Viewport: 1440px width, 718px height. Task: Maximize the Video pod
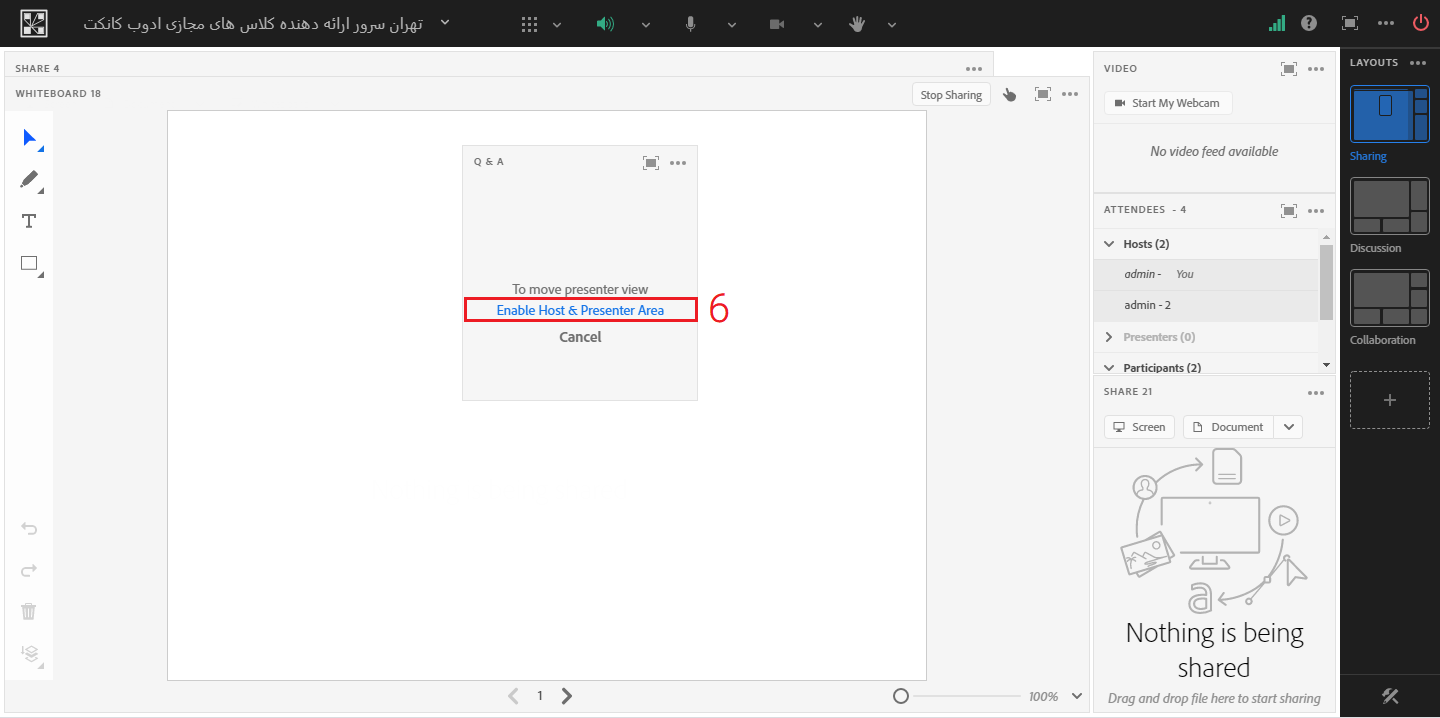pos(1289,69)
